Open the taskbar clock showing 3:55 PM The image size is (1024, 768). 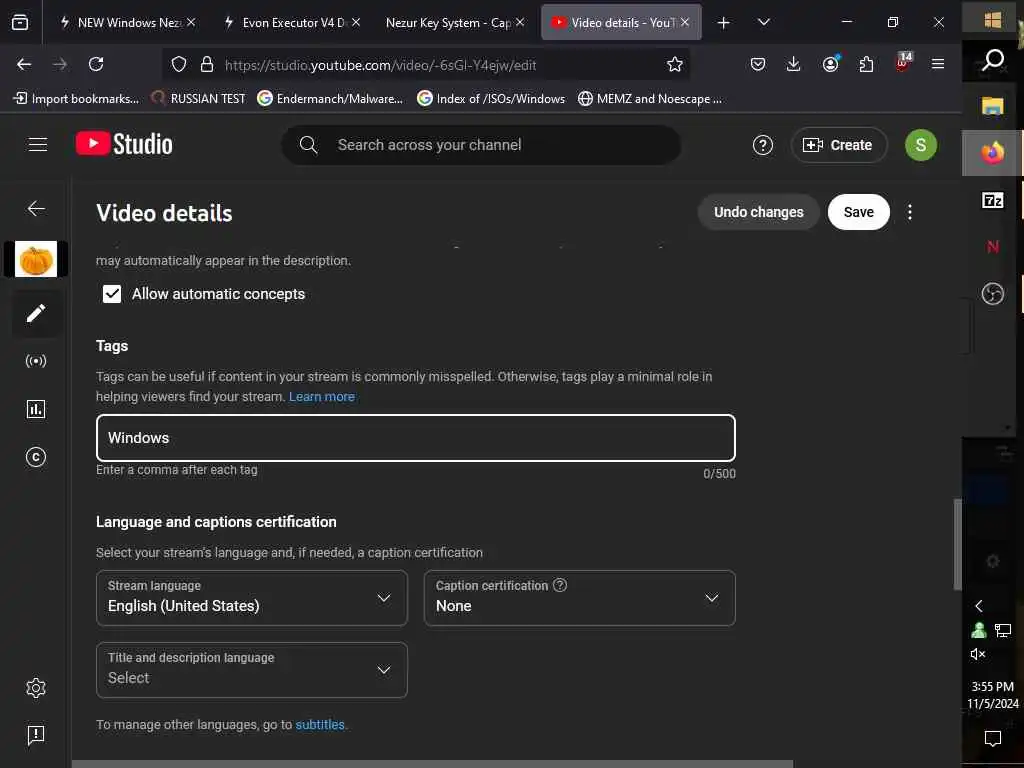click(x=993, y=695)
